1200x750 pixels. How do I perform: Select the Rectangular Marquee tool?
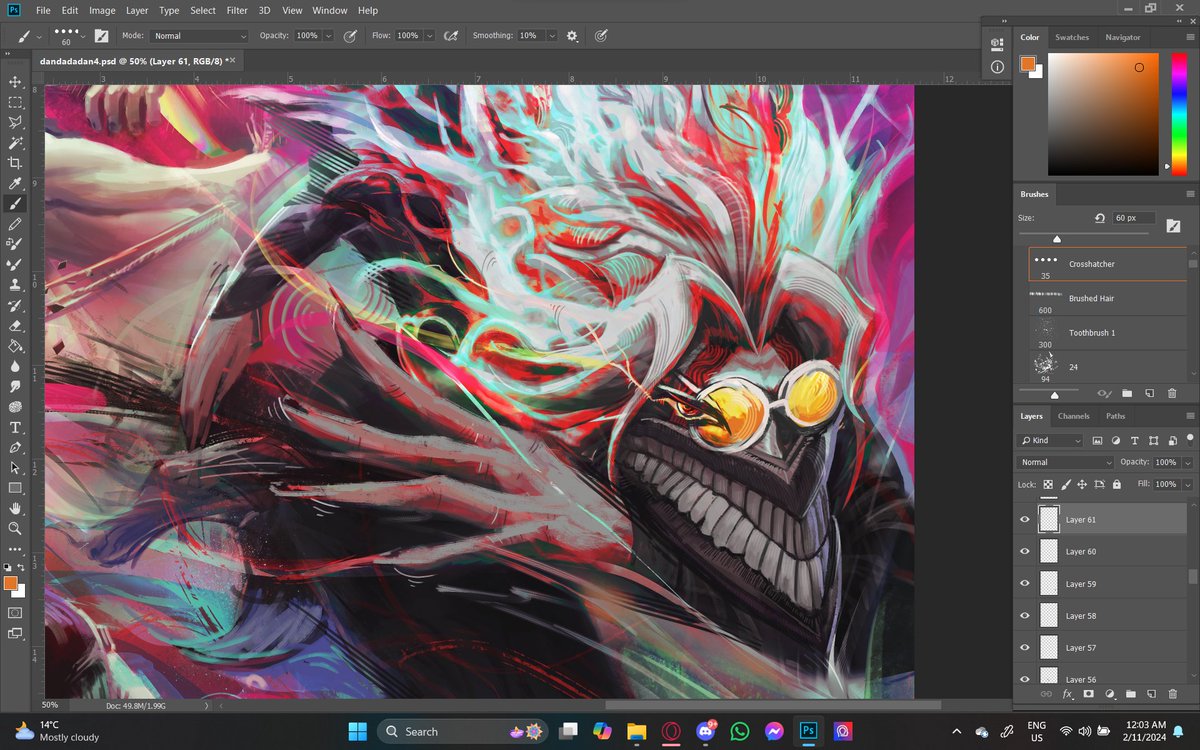pyautogui.click(x=15, y=102)
